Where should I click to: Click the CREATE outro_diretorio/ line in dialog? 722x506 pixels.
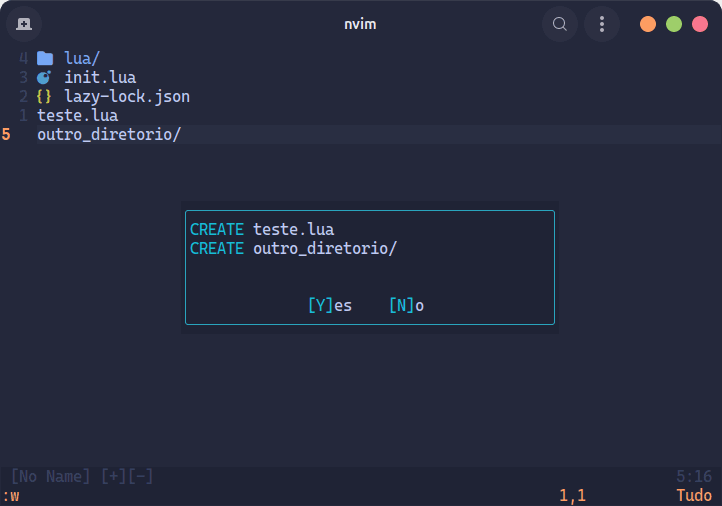pos(293,249)
